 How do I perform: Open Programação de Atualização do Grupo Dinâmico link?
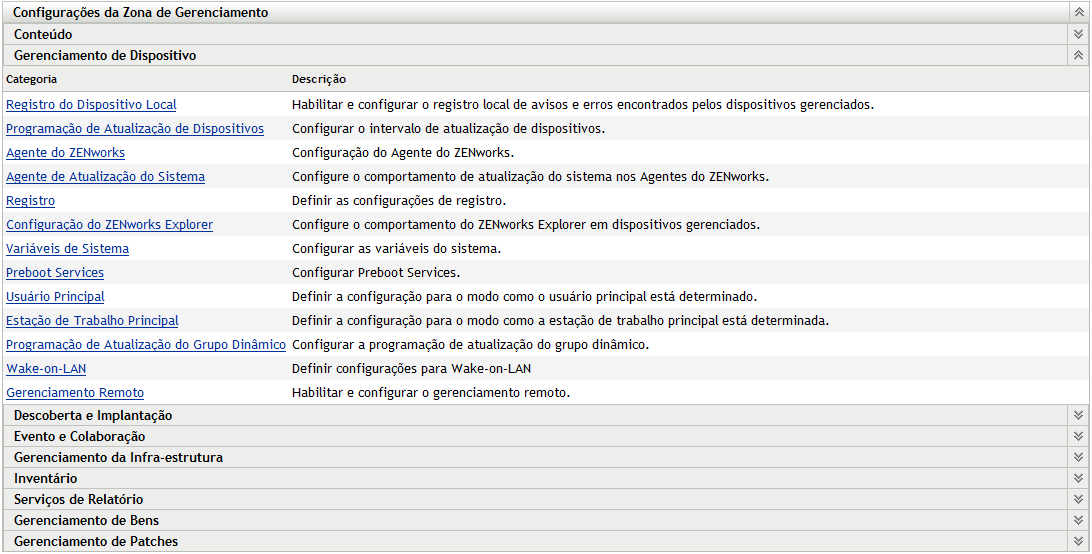click(x=146, y=345)
